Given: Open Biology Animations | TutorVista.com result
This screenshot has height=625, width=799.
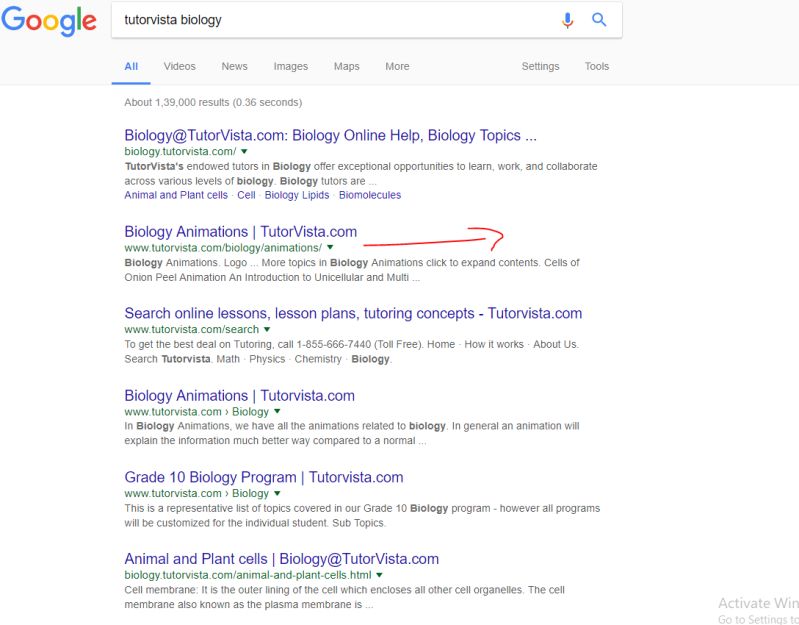Looking at the screenshot, I should 241,232.
